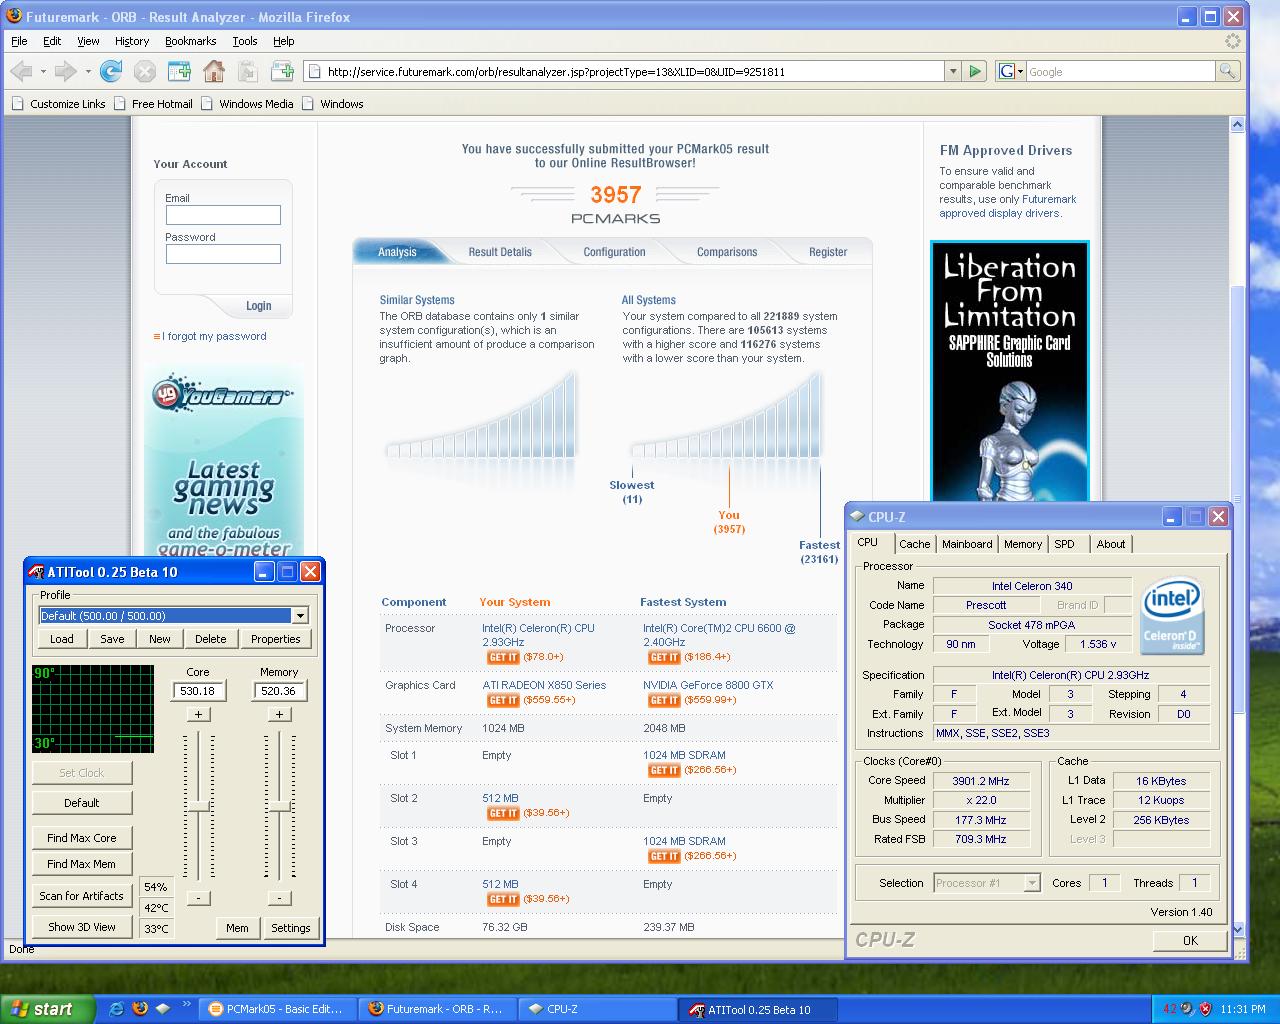Switch to CPU-Z Cache tab
Viewport: 1280px width, 1024px height.
click(914, 544)
